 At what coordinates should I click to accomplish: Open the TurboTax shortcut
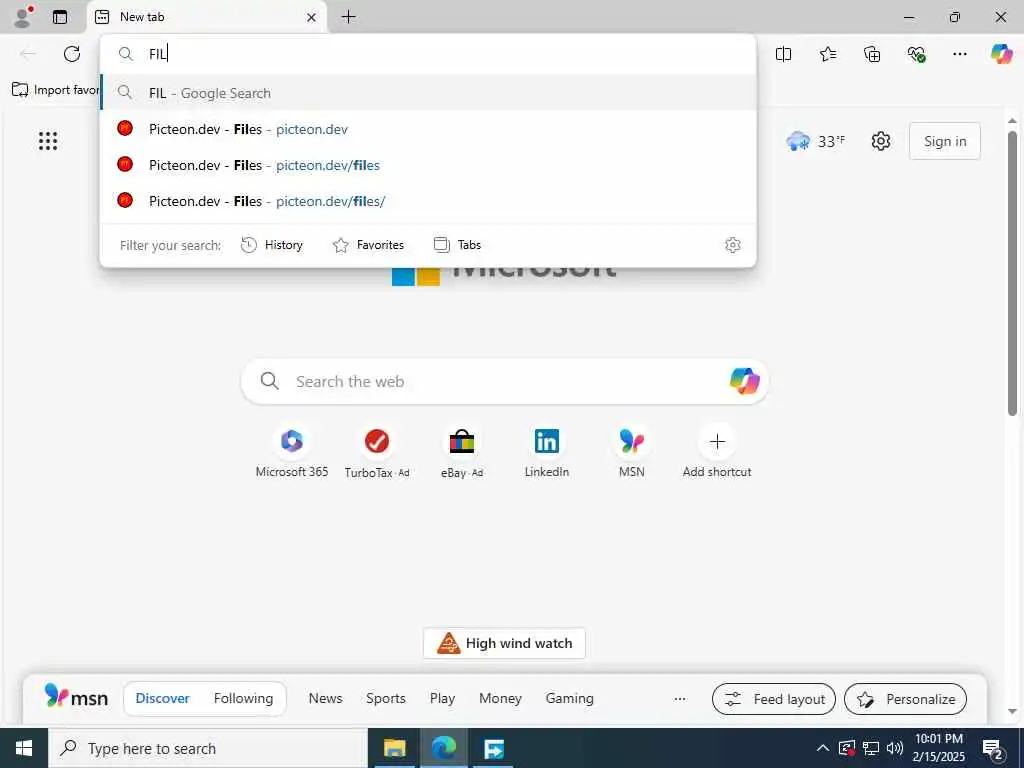(x=377, y=452)
